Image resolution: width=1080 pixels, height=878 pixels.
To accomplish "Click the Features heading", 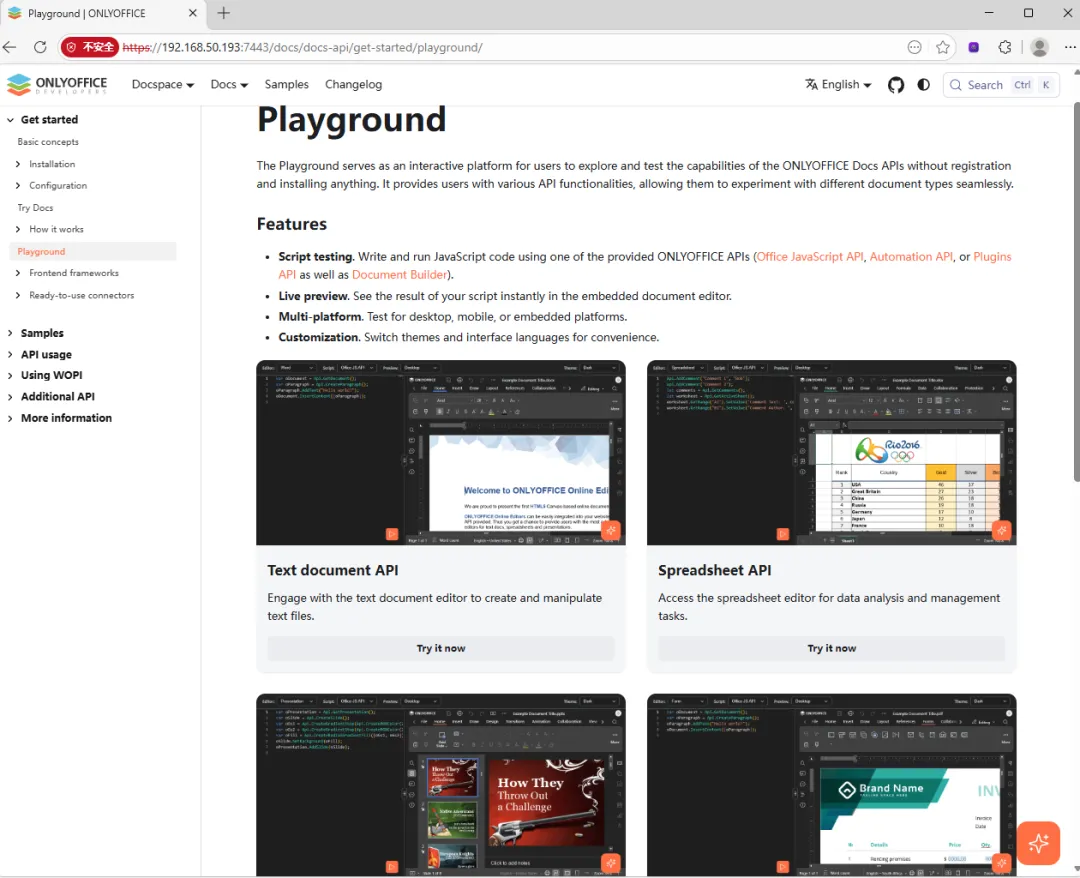I will coord(292,224).
